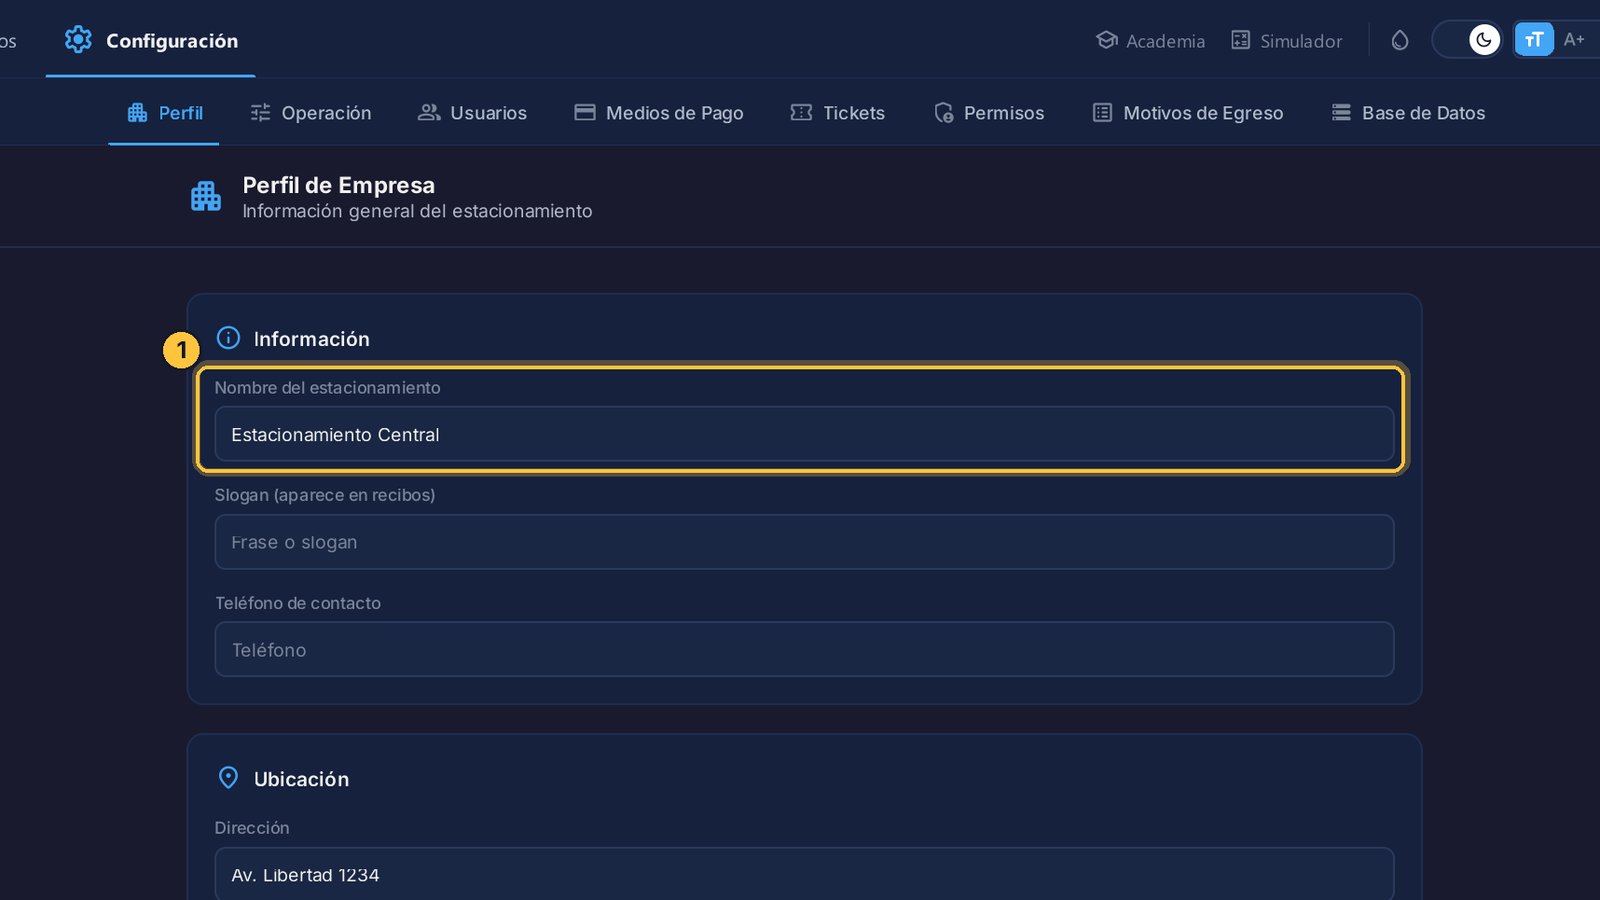1600x900 pixels.
Task: Click the Teléfono de contacto field
Action: (804, 650)
